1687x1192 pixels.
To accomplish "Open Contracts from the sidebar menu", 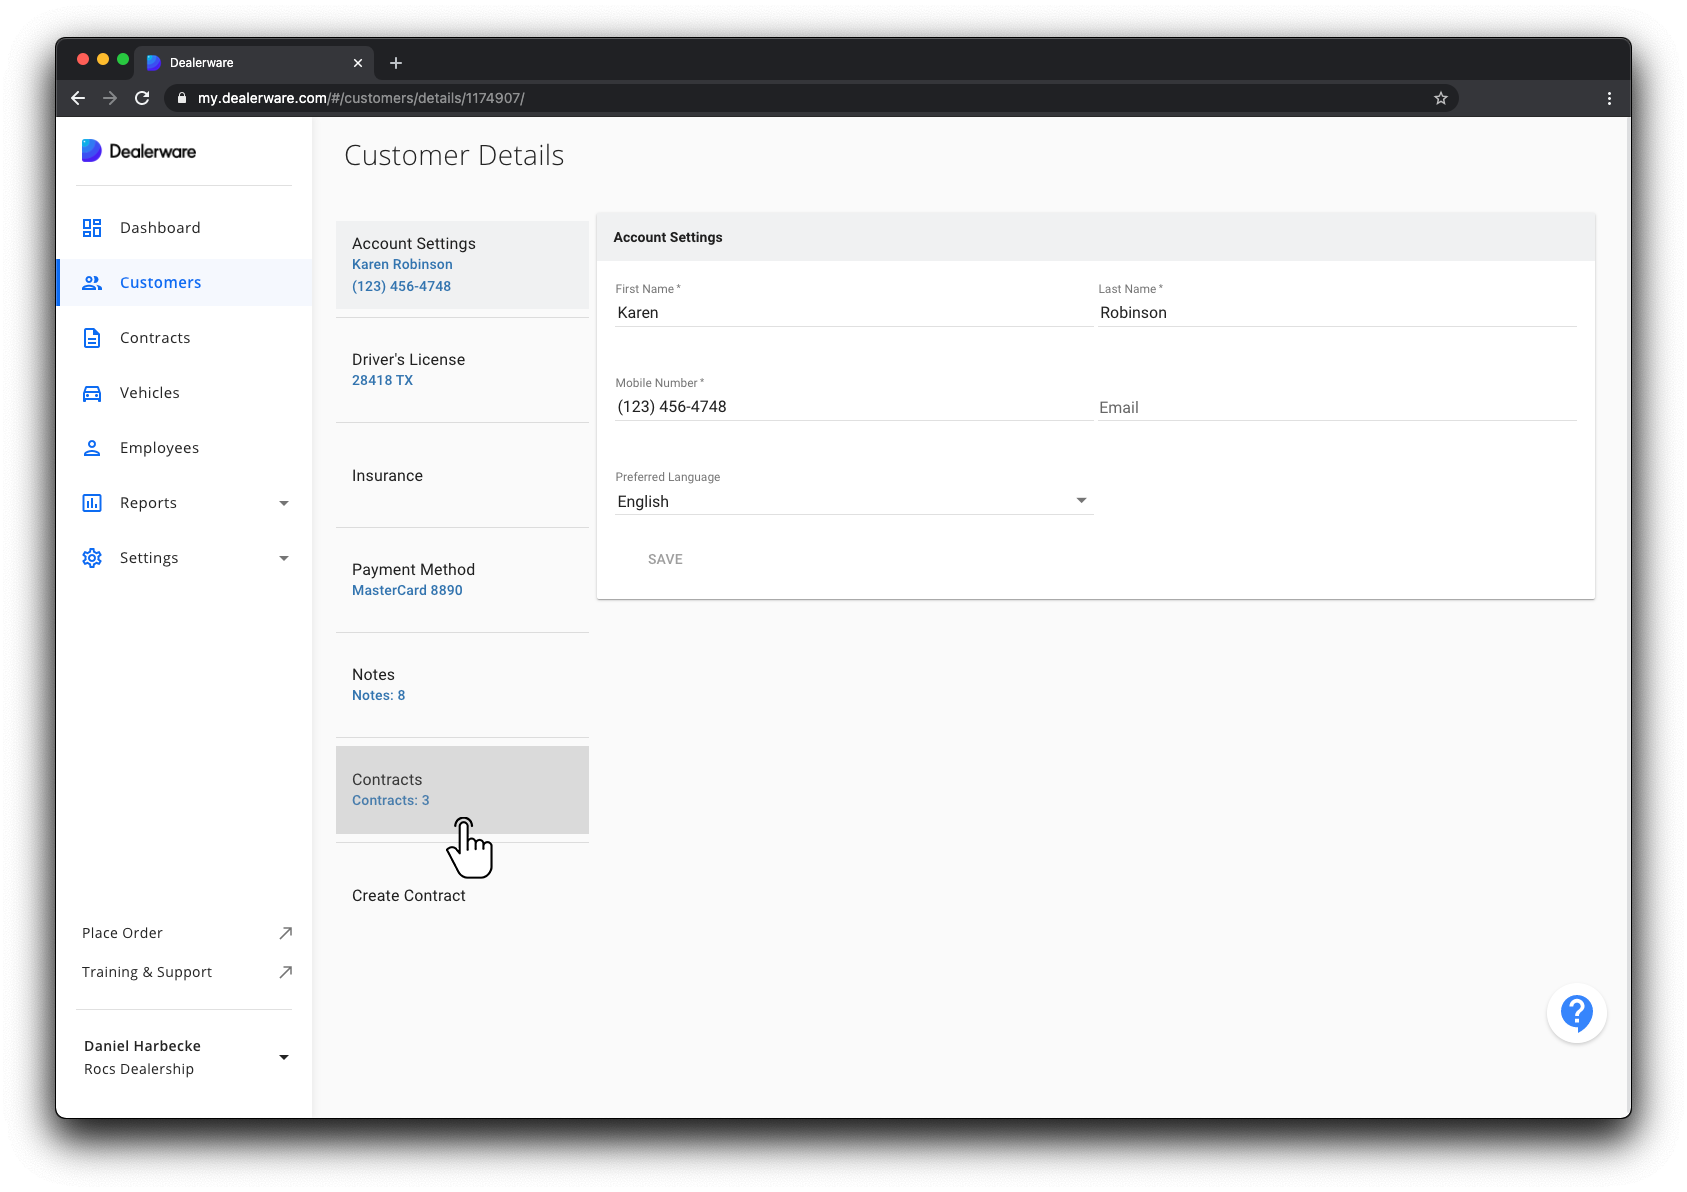I will pyautogui.click(x=184, y=338).
